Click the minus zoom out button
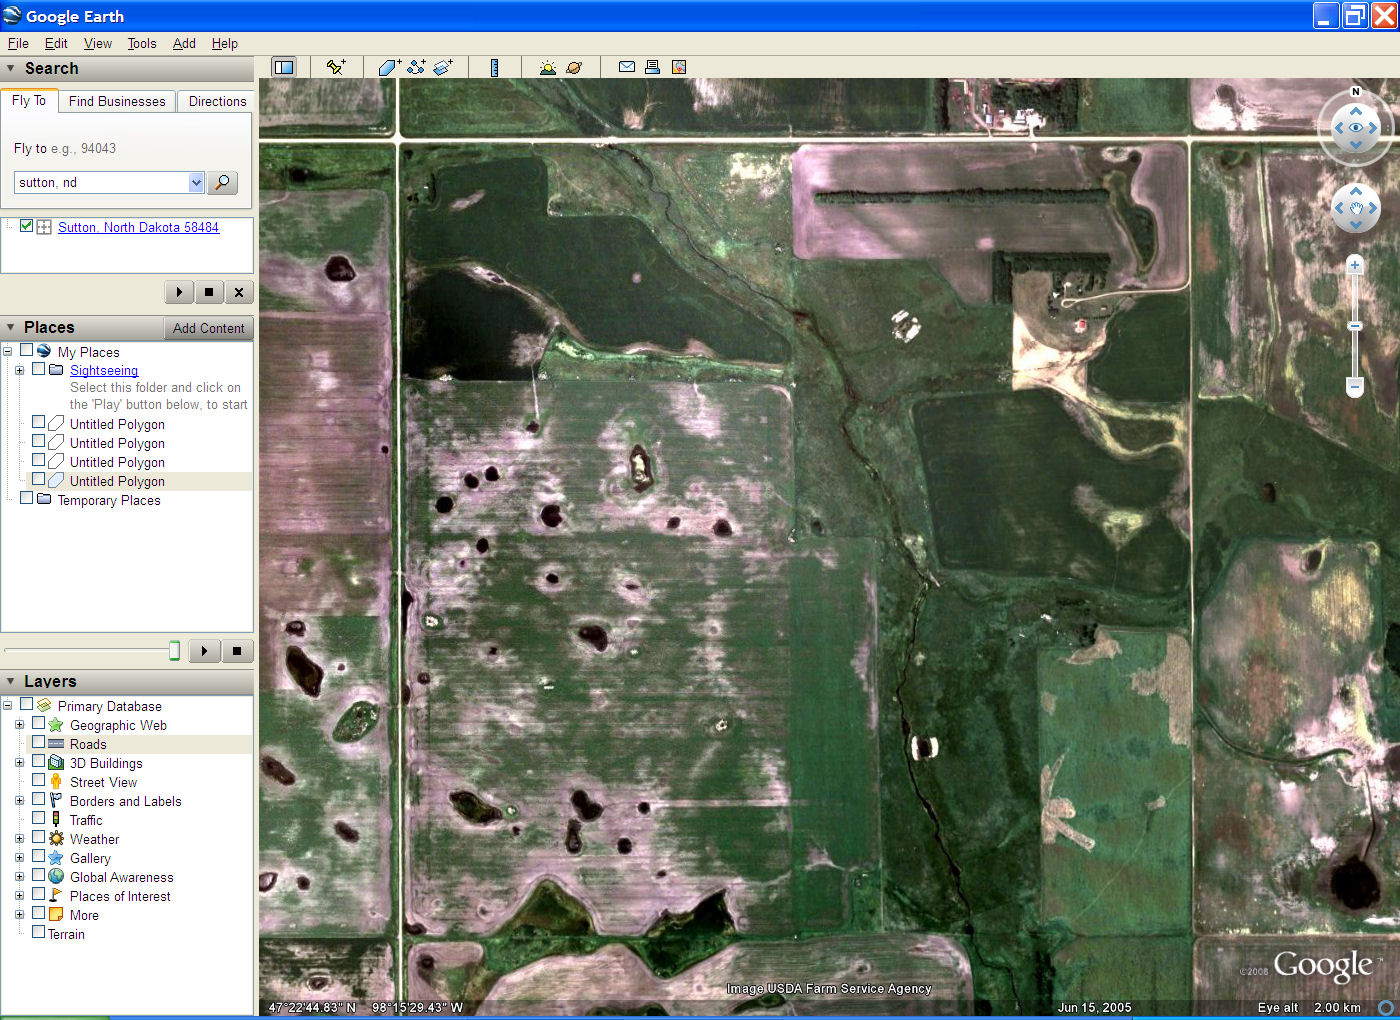 [x=1355, y=386]
